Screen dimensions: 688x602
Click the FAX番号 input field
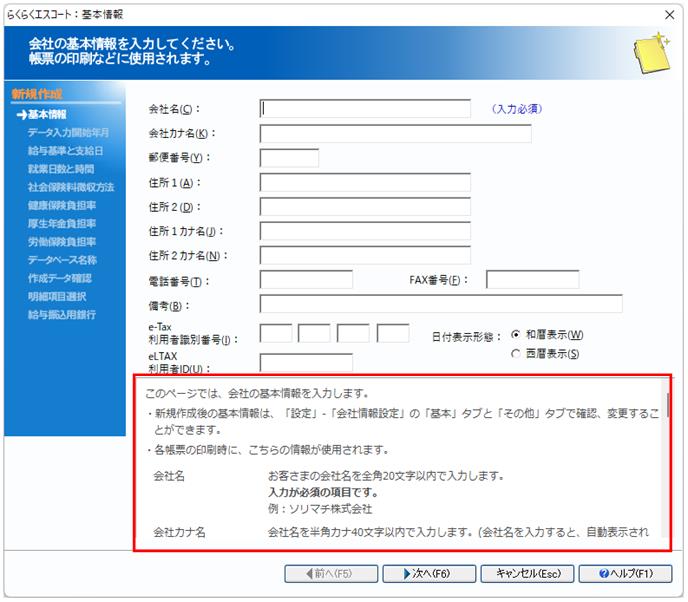(x=533, y=280)
